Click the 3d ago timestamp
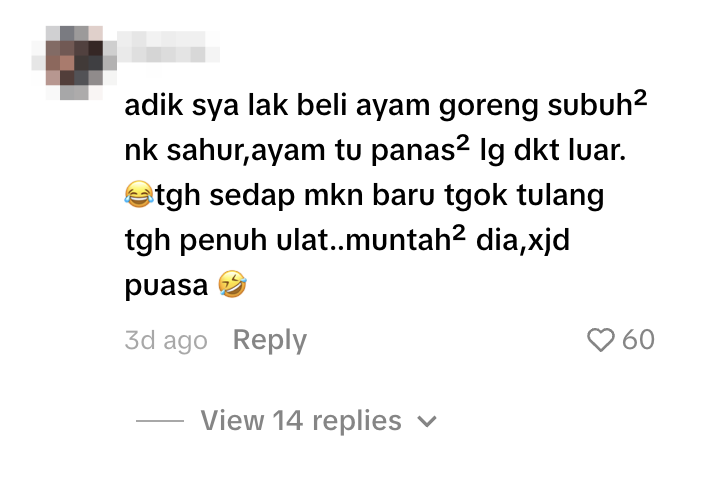The image size is (724, 478). (x=166, y=341)
